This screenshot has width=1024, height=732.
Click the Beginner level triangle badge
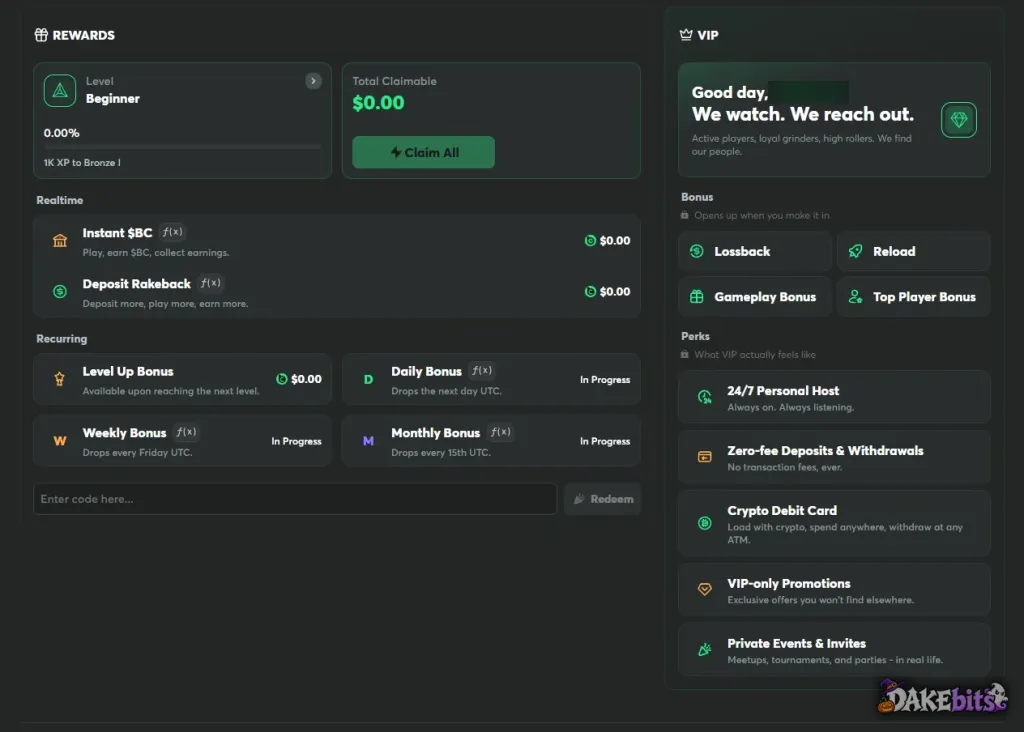[x=60, y=91]
